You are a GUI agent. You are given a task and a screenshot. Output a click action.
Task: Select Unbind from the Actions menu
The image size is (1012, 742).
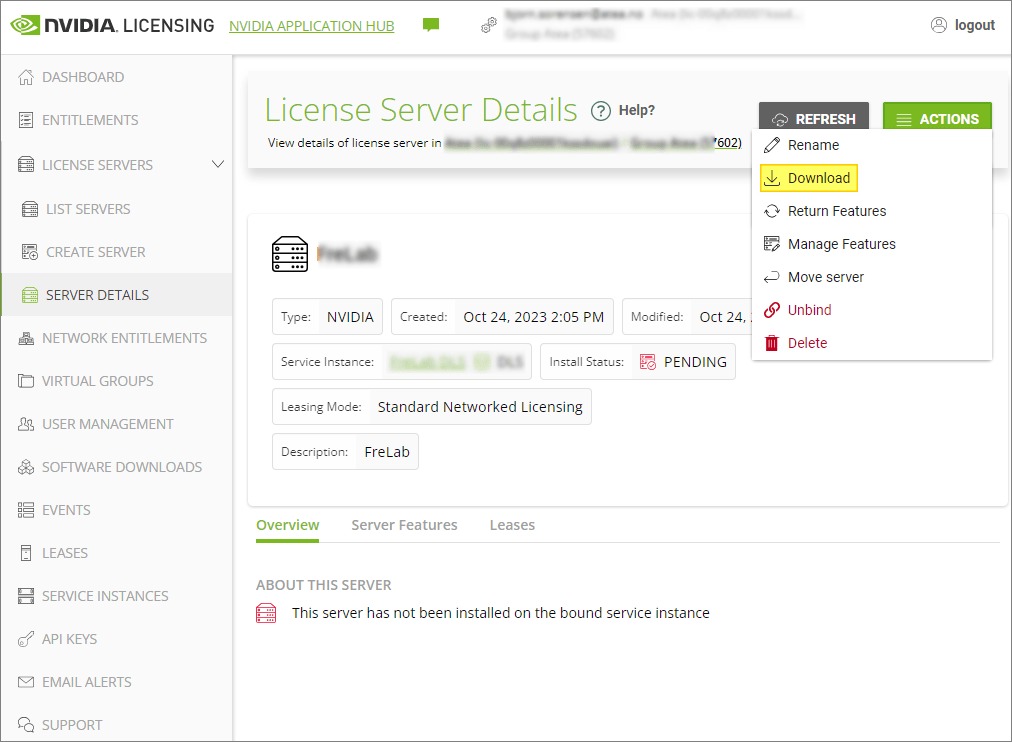tap(809, 310)
